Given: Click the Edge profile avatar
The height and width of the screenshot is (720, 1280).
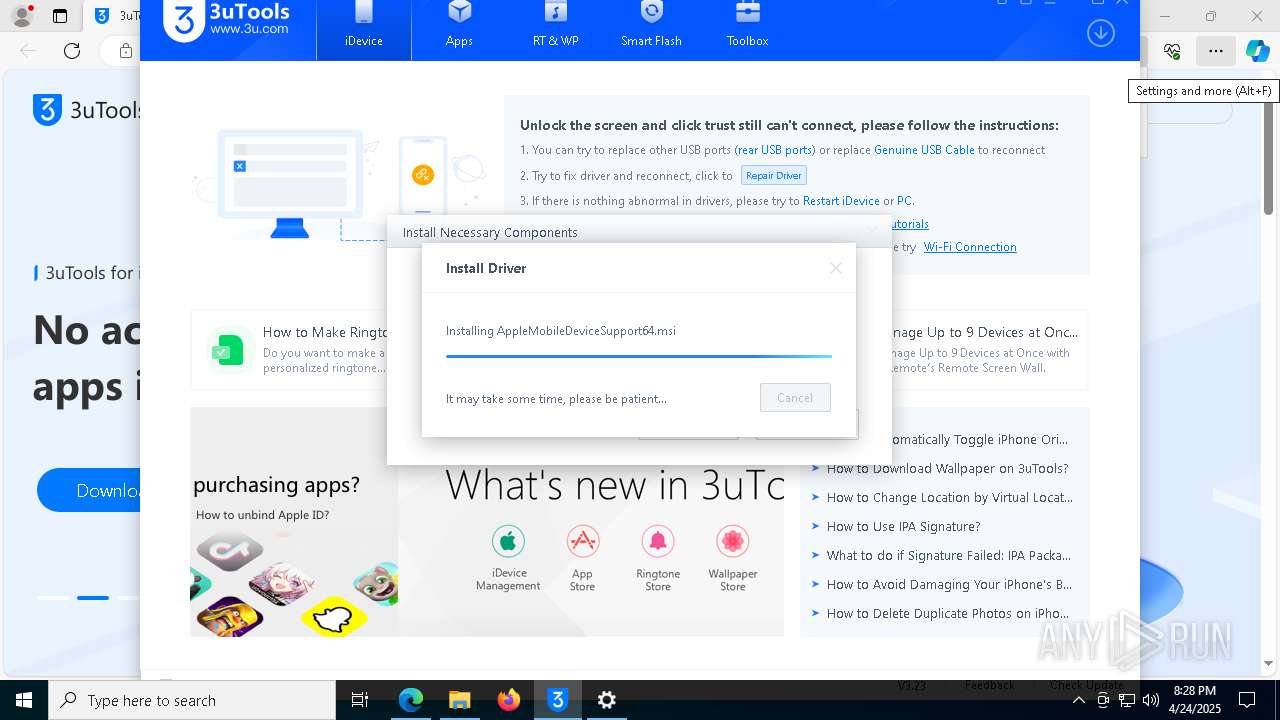Looking at the screenshot, I should pos(22,16).
